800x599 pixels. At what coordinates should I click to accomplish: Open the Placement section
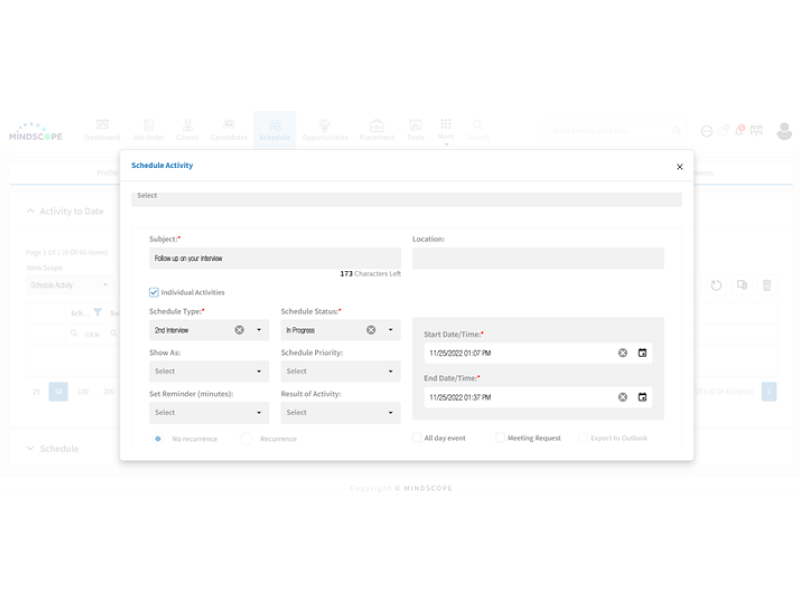[378, 128]
